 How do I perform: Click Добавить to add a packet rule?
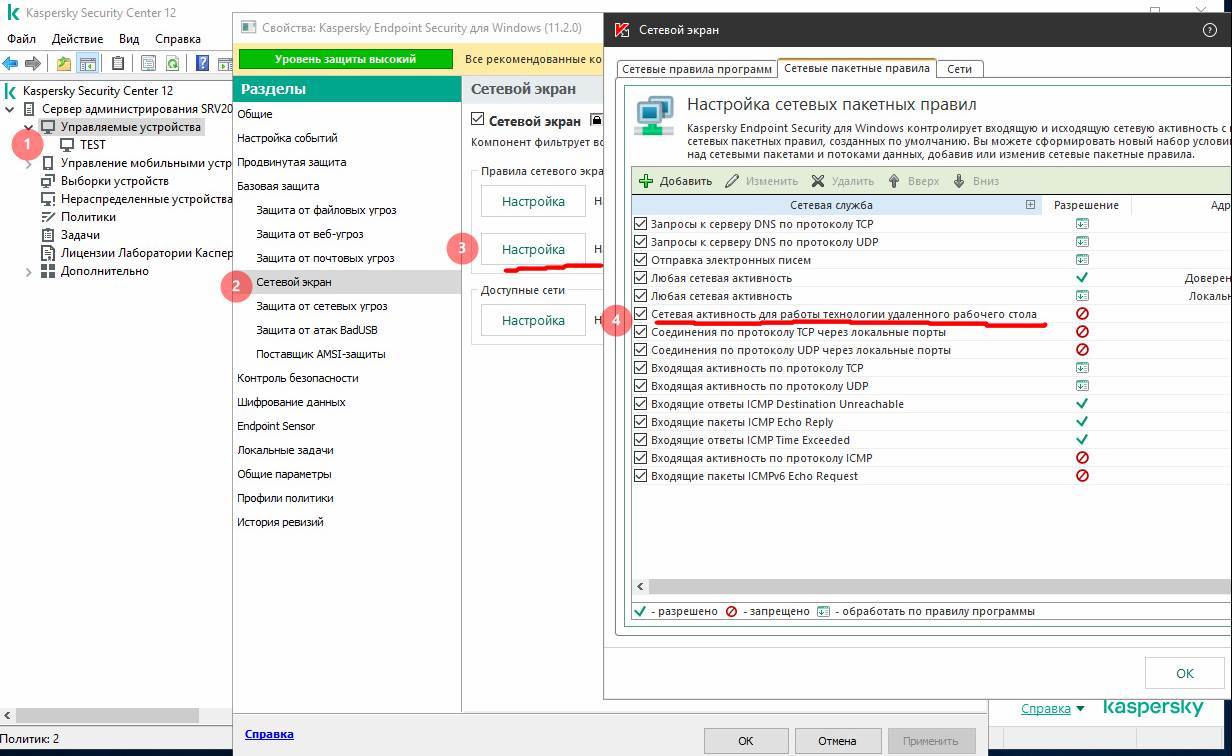(x=676, y=181)
